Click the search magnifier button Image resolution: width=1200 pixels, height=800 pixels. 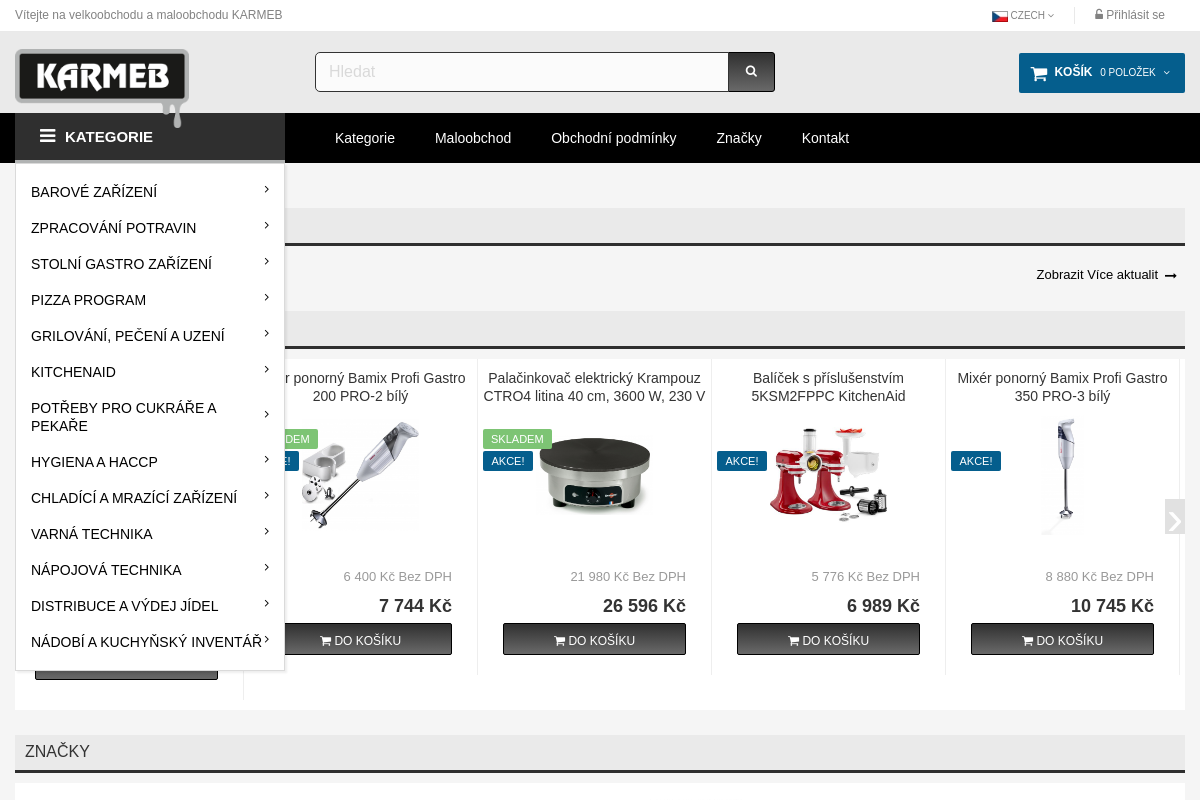tap(751, 72)
